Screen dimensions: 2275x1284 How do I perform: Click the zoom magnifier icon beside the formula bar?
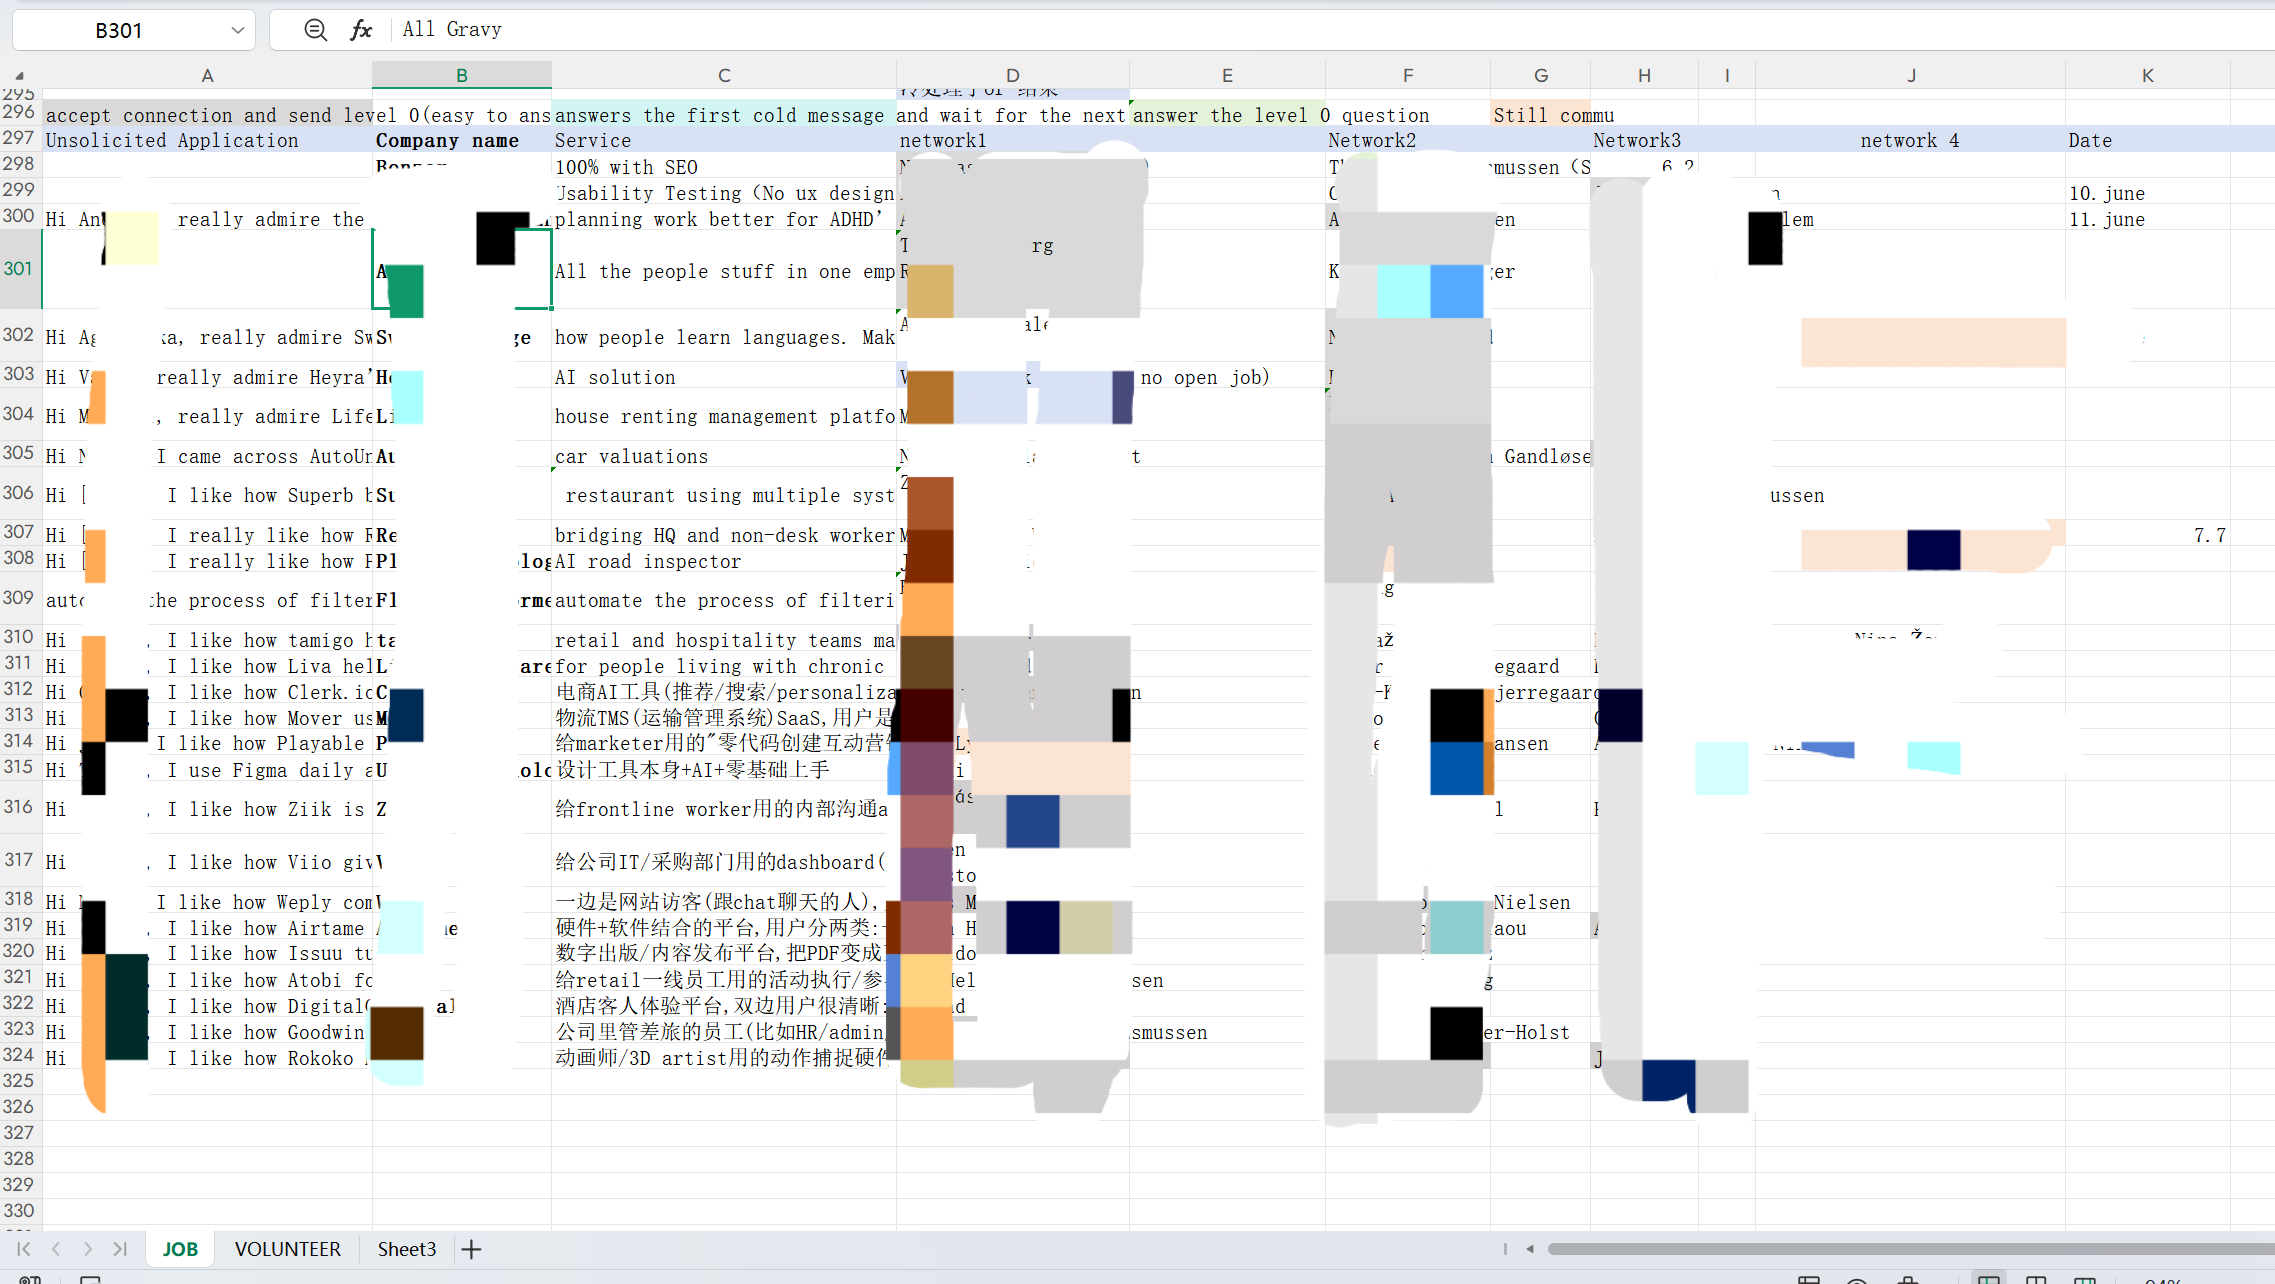315,30
